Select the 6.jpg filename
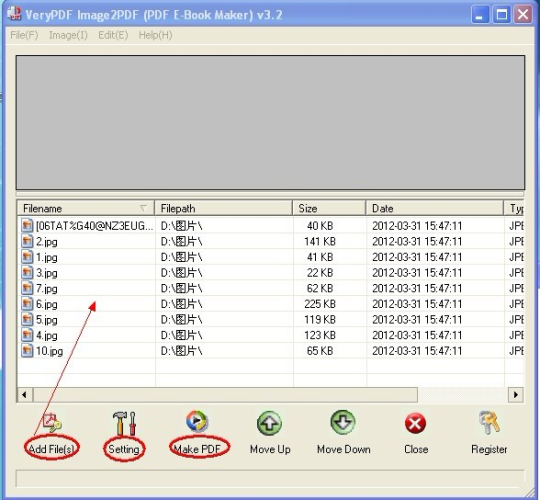540x500 pixels. (x=47, y=304)
